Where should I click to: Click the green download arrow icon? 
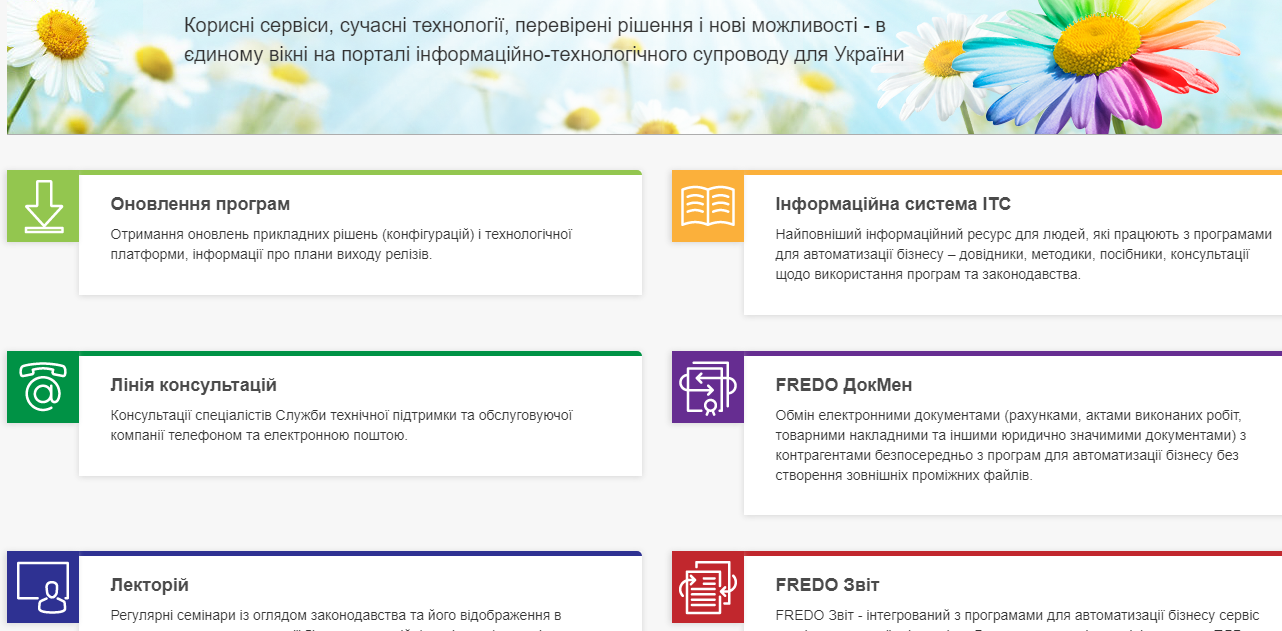[x=43, y=206]
